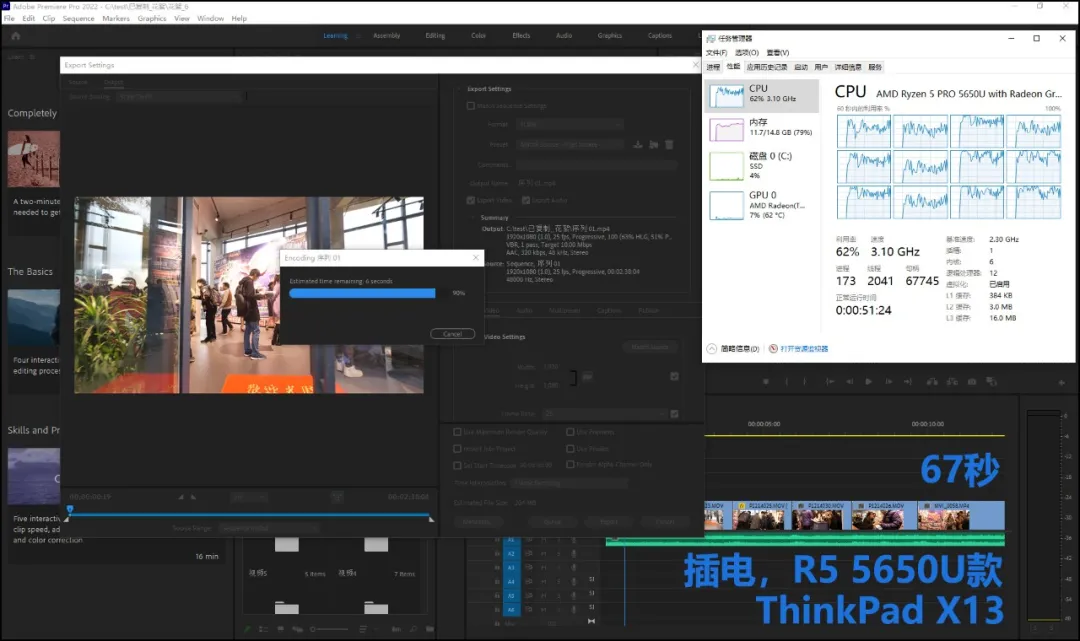Toggle A3 track lock icon
Image resolution: width=1080 pixels, height=641 pixels.
[497, 567]
